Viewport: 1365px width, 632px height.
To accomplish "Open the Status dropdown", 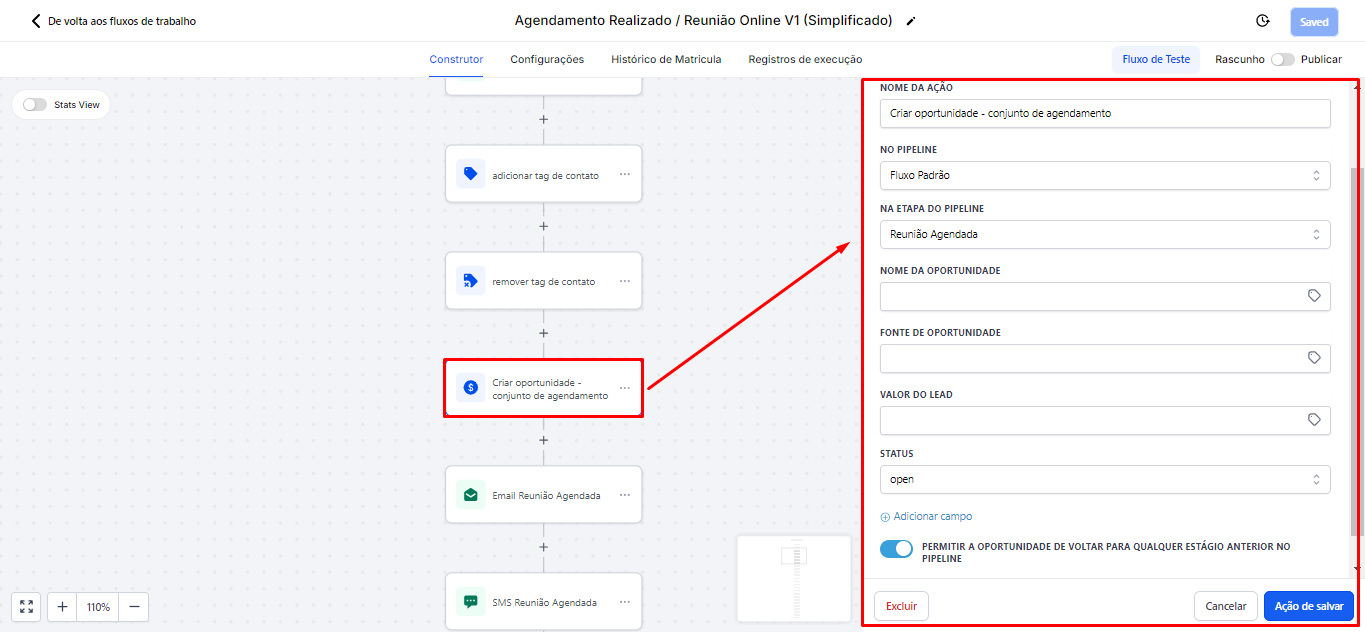I will [x=1104, y=480].
